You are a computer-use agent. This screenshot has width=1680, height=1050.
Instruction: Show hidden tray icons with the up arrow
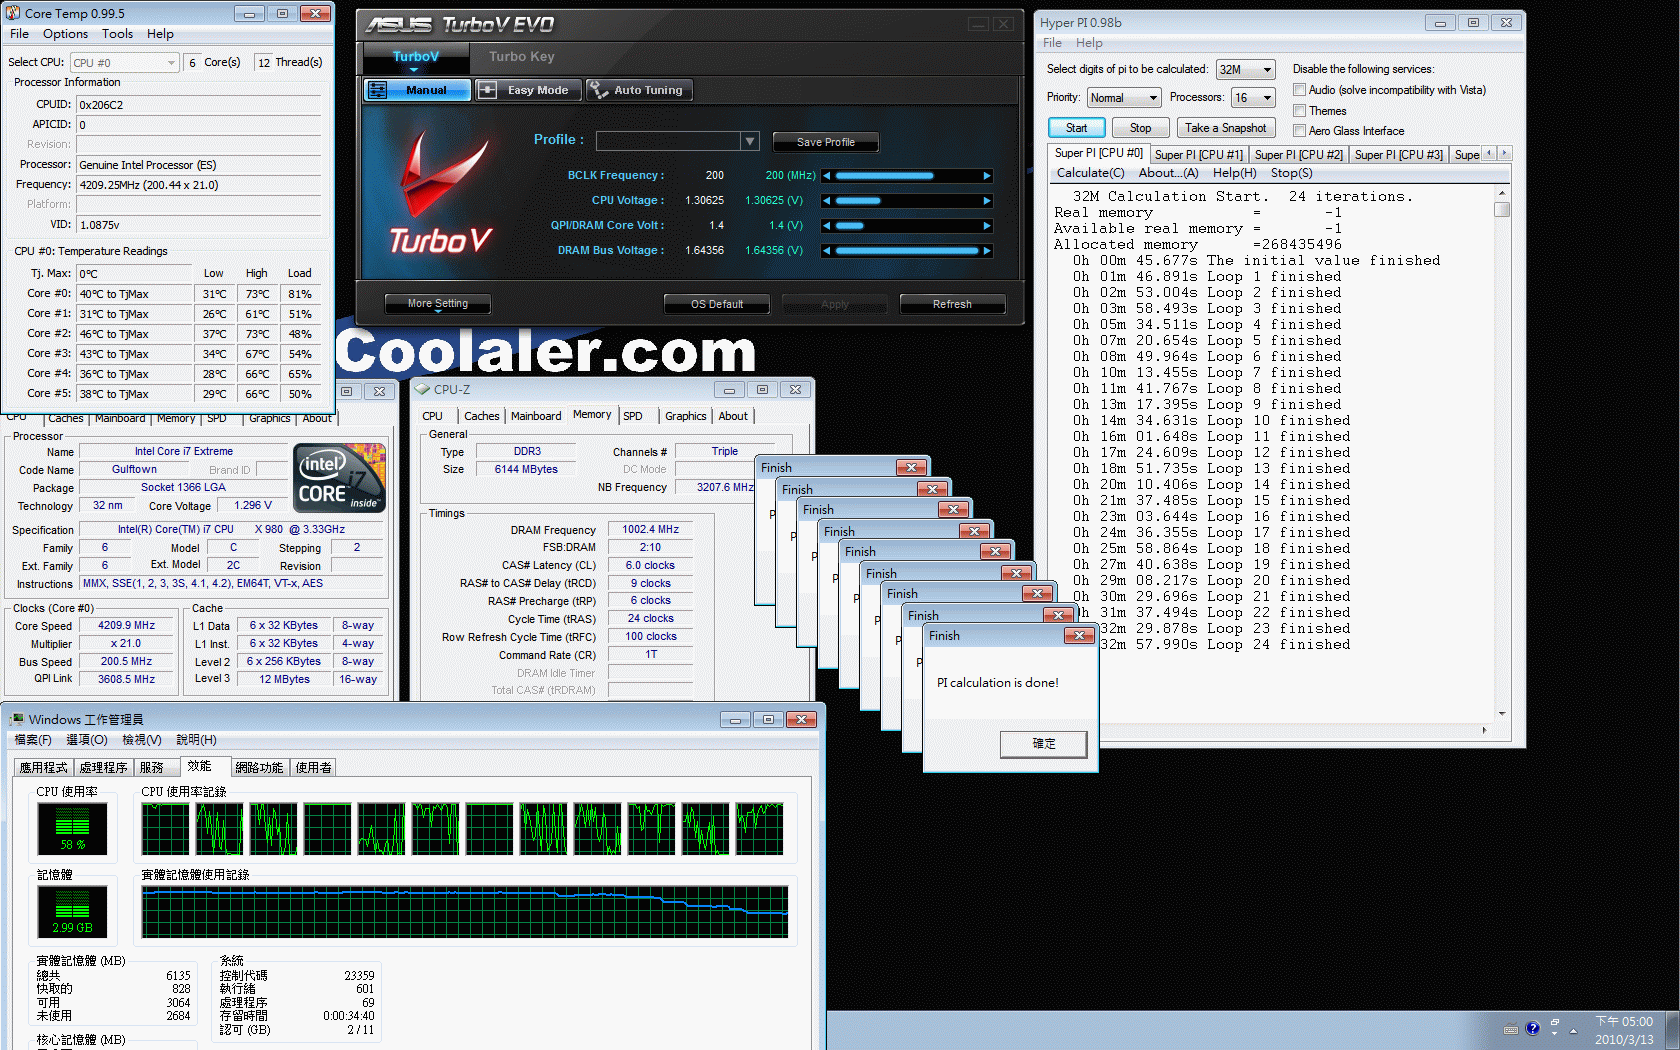(1573, 1030)
